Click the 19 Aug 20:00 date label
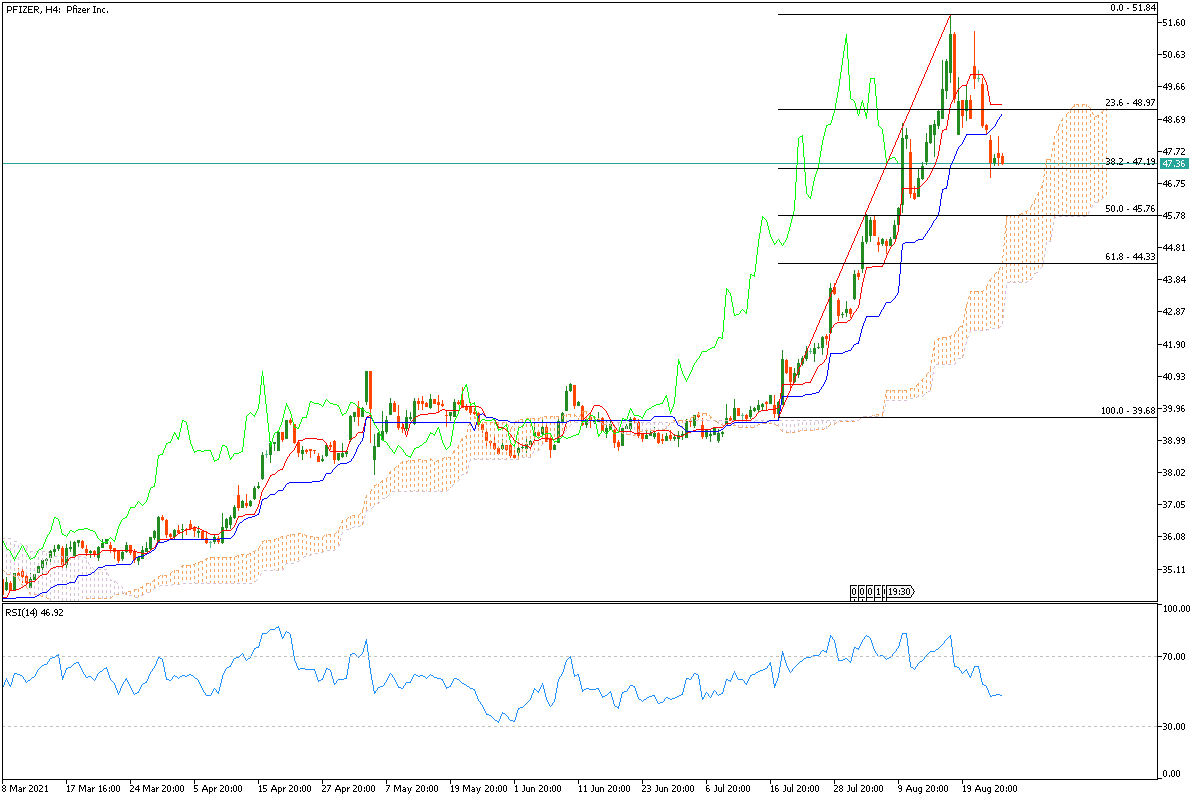The height and width of the screenshot is (800, 1200). point(989,788)
